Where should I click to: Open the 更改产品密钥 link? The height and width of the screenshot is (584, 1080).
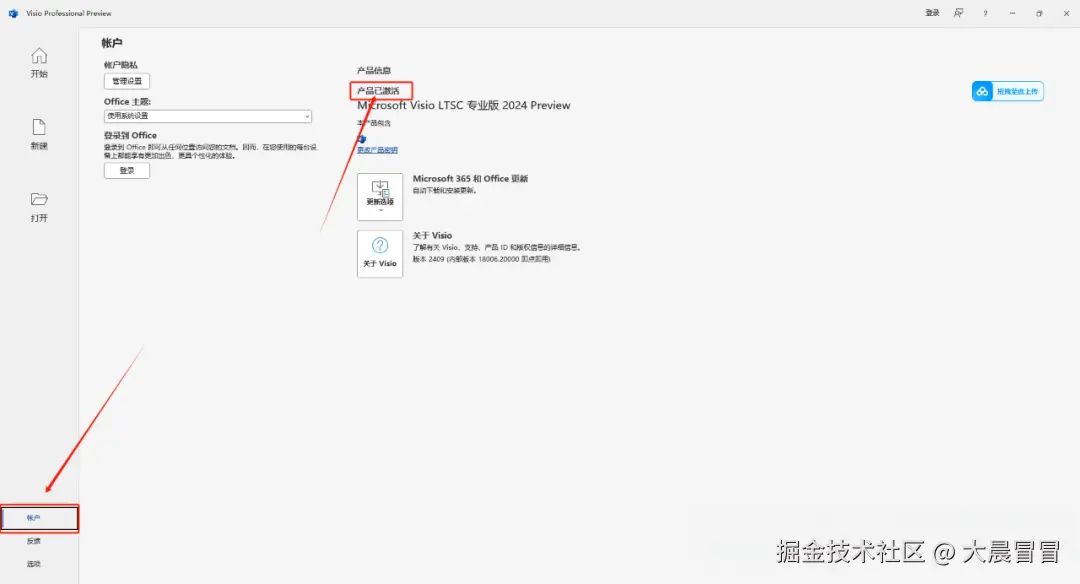pos(377,150)
